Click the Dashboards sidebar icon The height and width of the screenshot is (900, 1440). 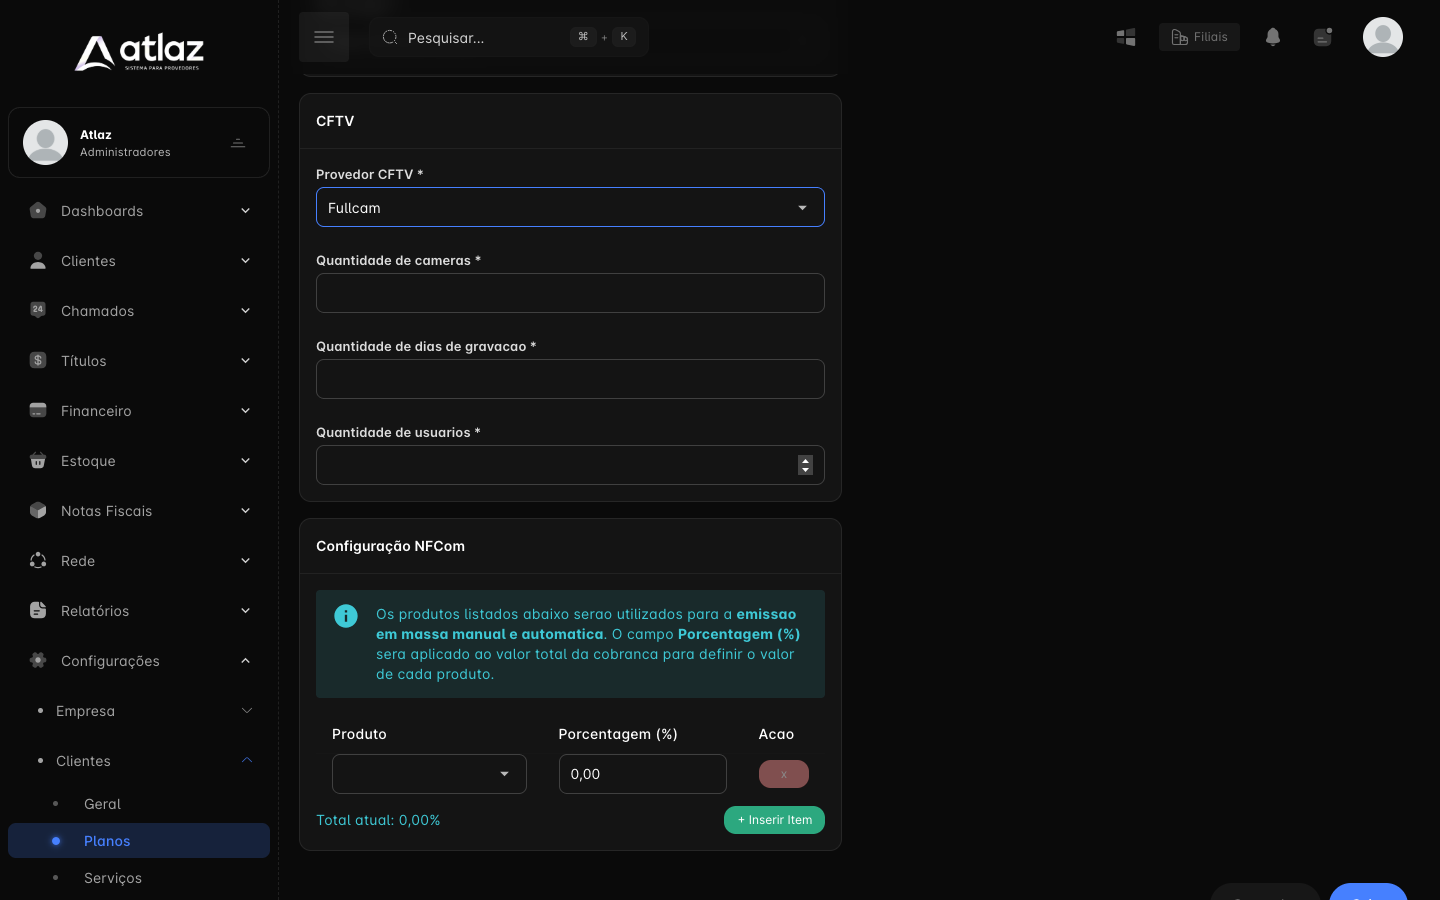38,210
